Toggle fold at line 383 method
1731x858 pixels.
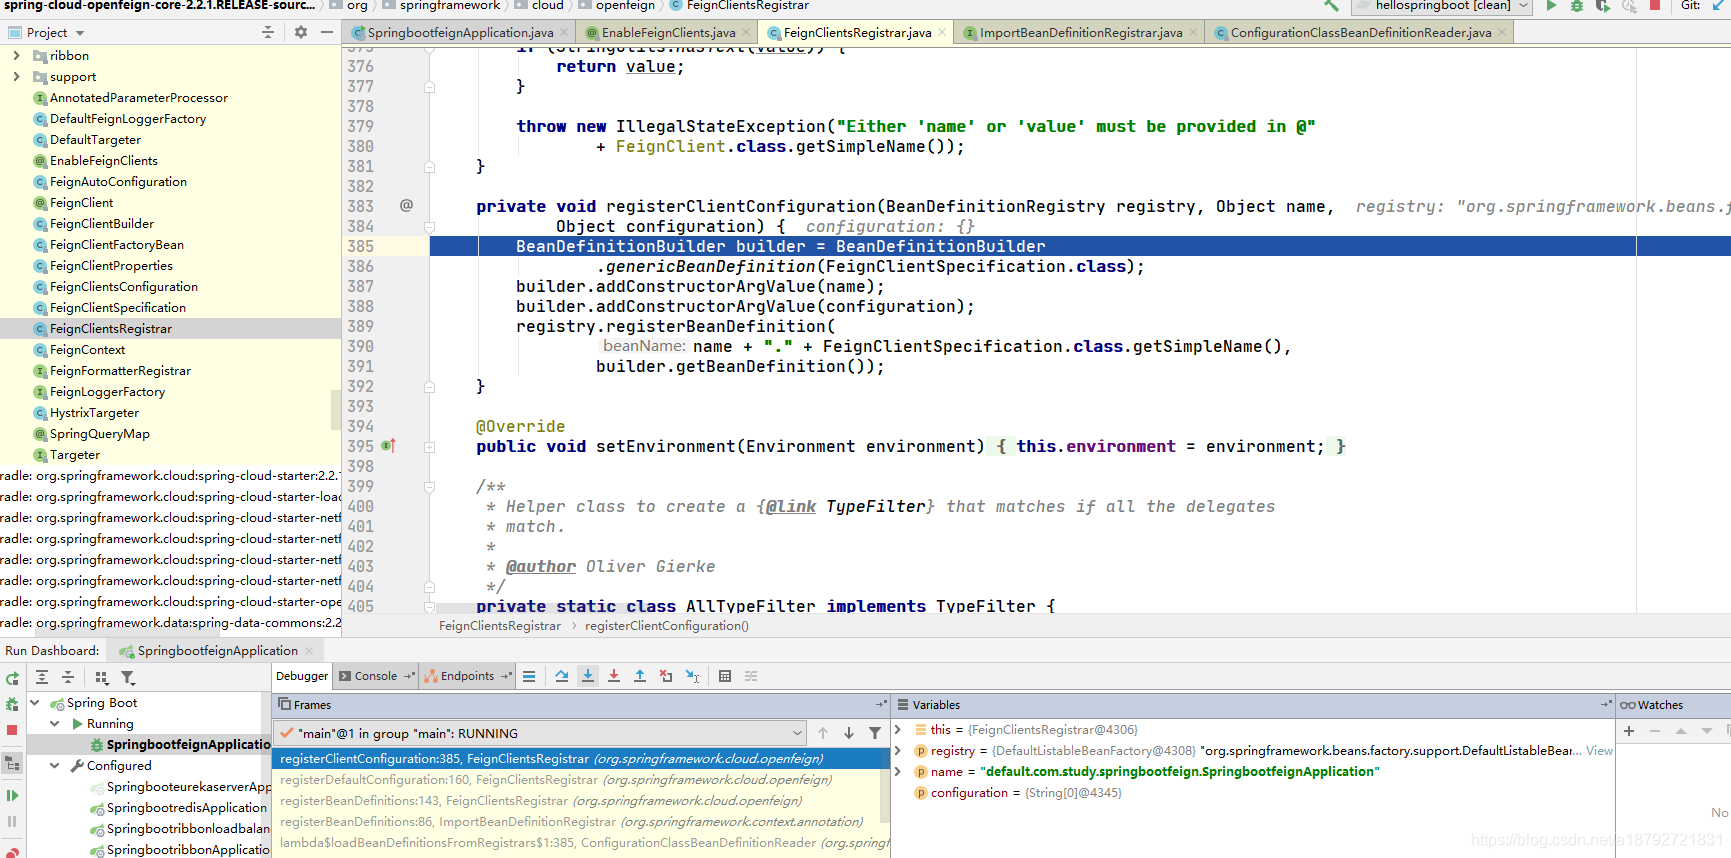(429, 227)
